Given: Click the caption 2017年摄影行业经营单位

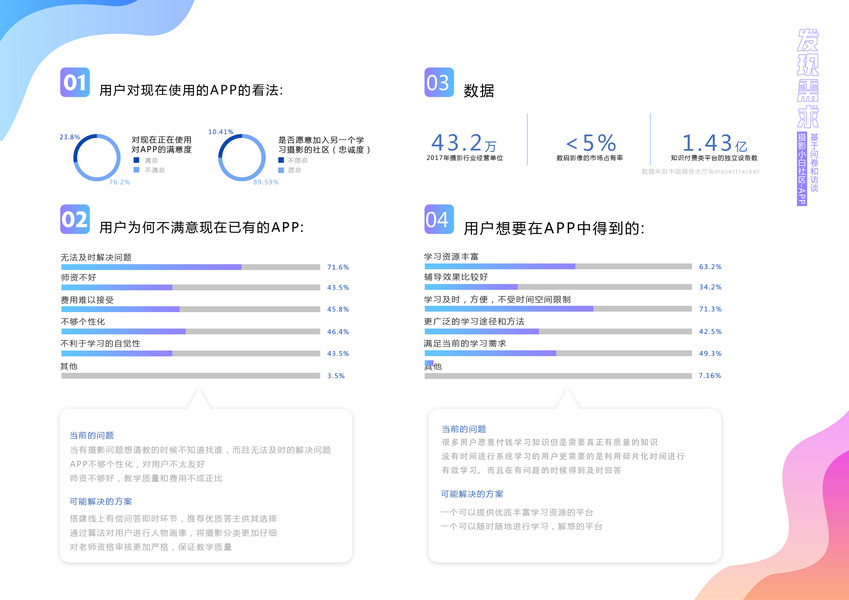Looking at the screenshot, I should click(x=465, y=158).
